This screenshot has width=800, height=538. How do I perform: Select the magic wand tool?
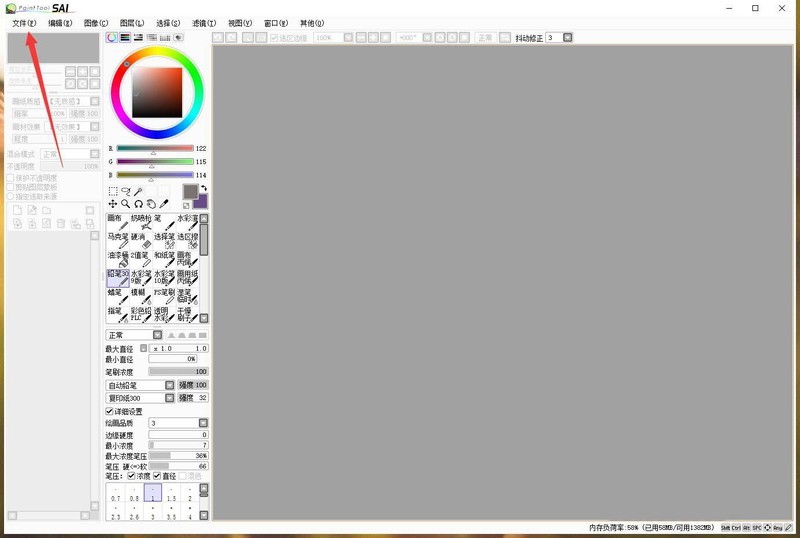click(x=139, y=191)
